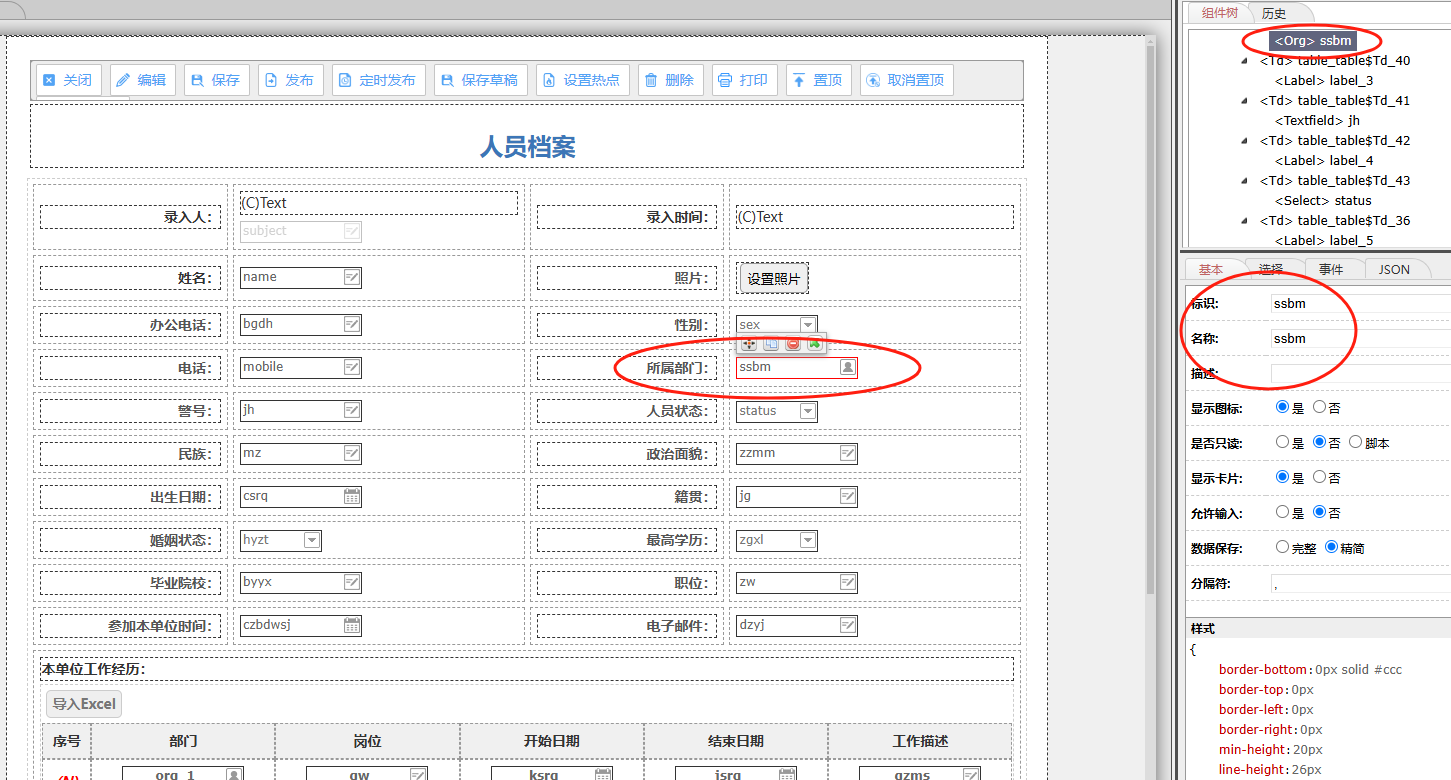Open calendar icon in csrq field
Screen dimensions: 1451x780
tap(352, 496)
